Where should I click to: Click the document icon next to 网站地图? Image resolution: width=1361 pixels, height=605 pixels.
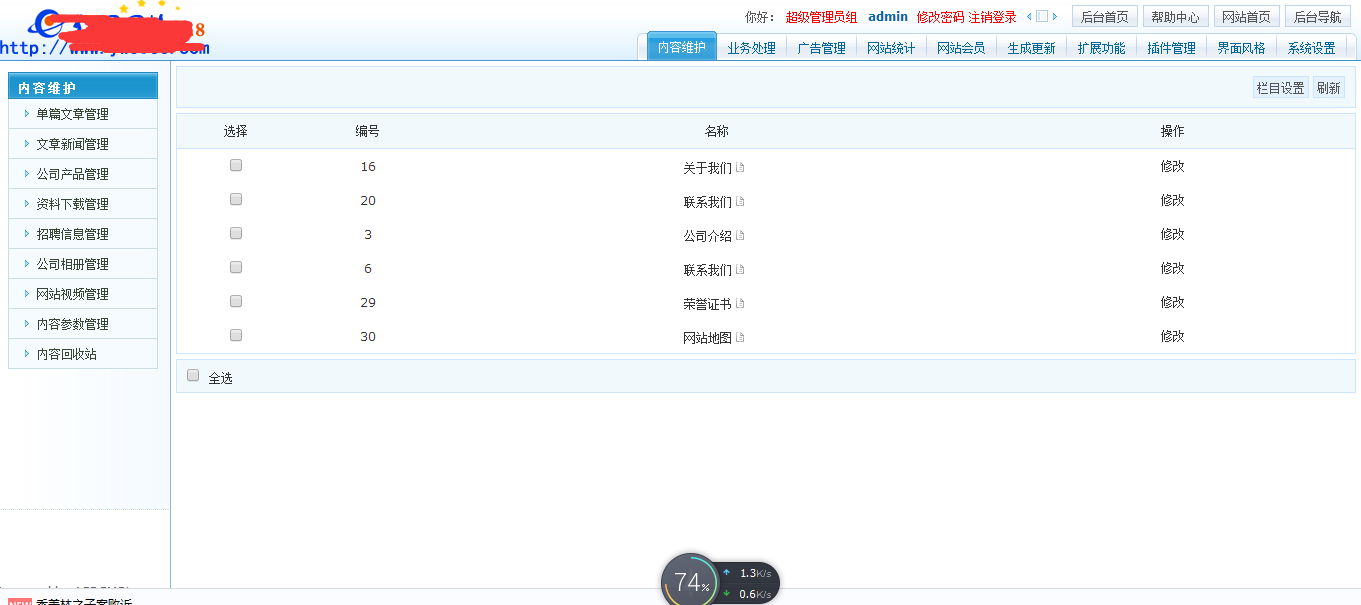[x=740, y=338]
